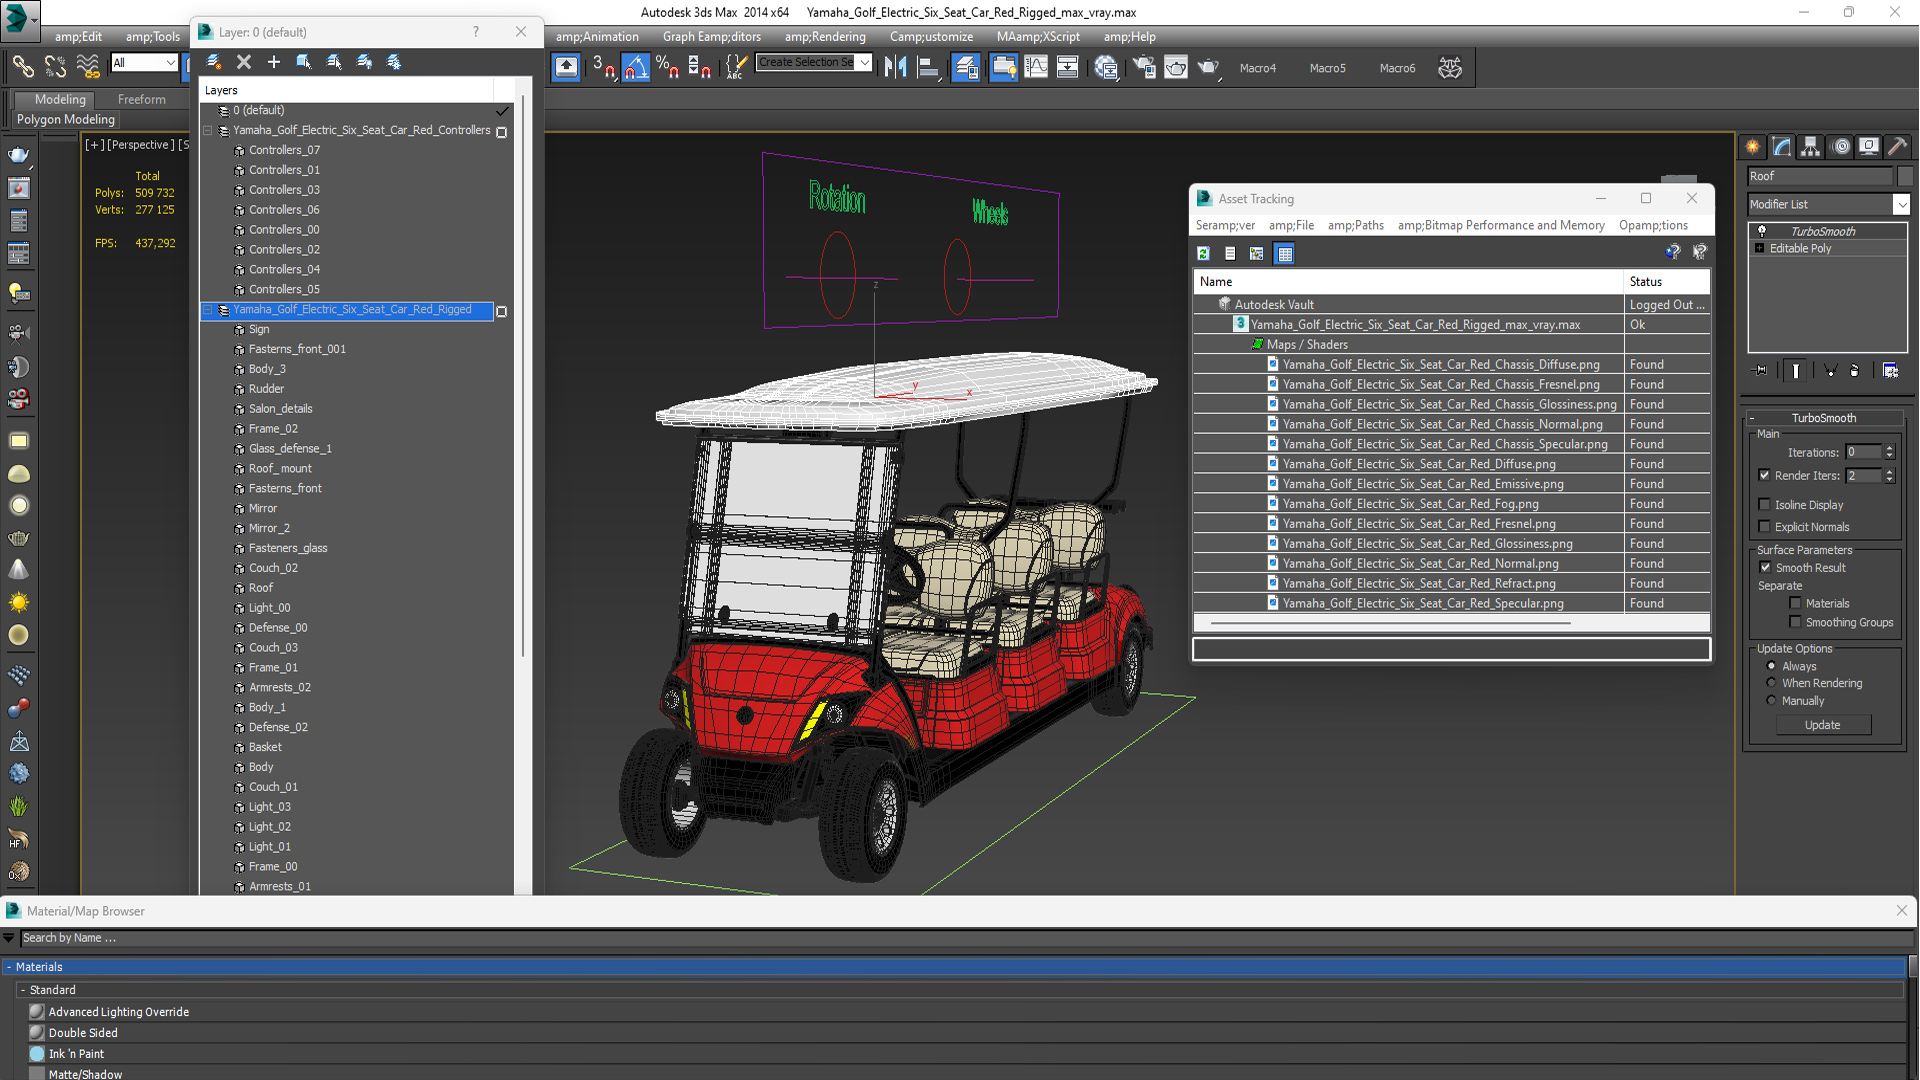The width and height of the screenshot is (1920, 1080).
Task: Open the Graph Editors menu
Action: pyautogui.click(x=711, y=37)
